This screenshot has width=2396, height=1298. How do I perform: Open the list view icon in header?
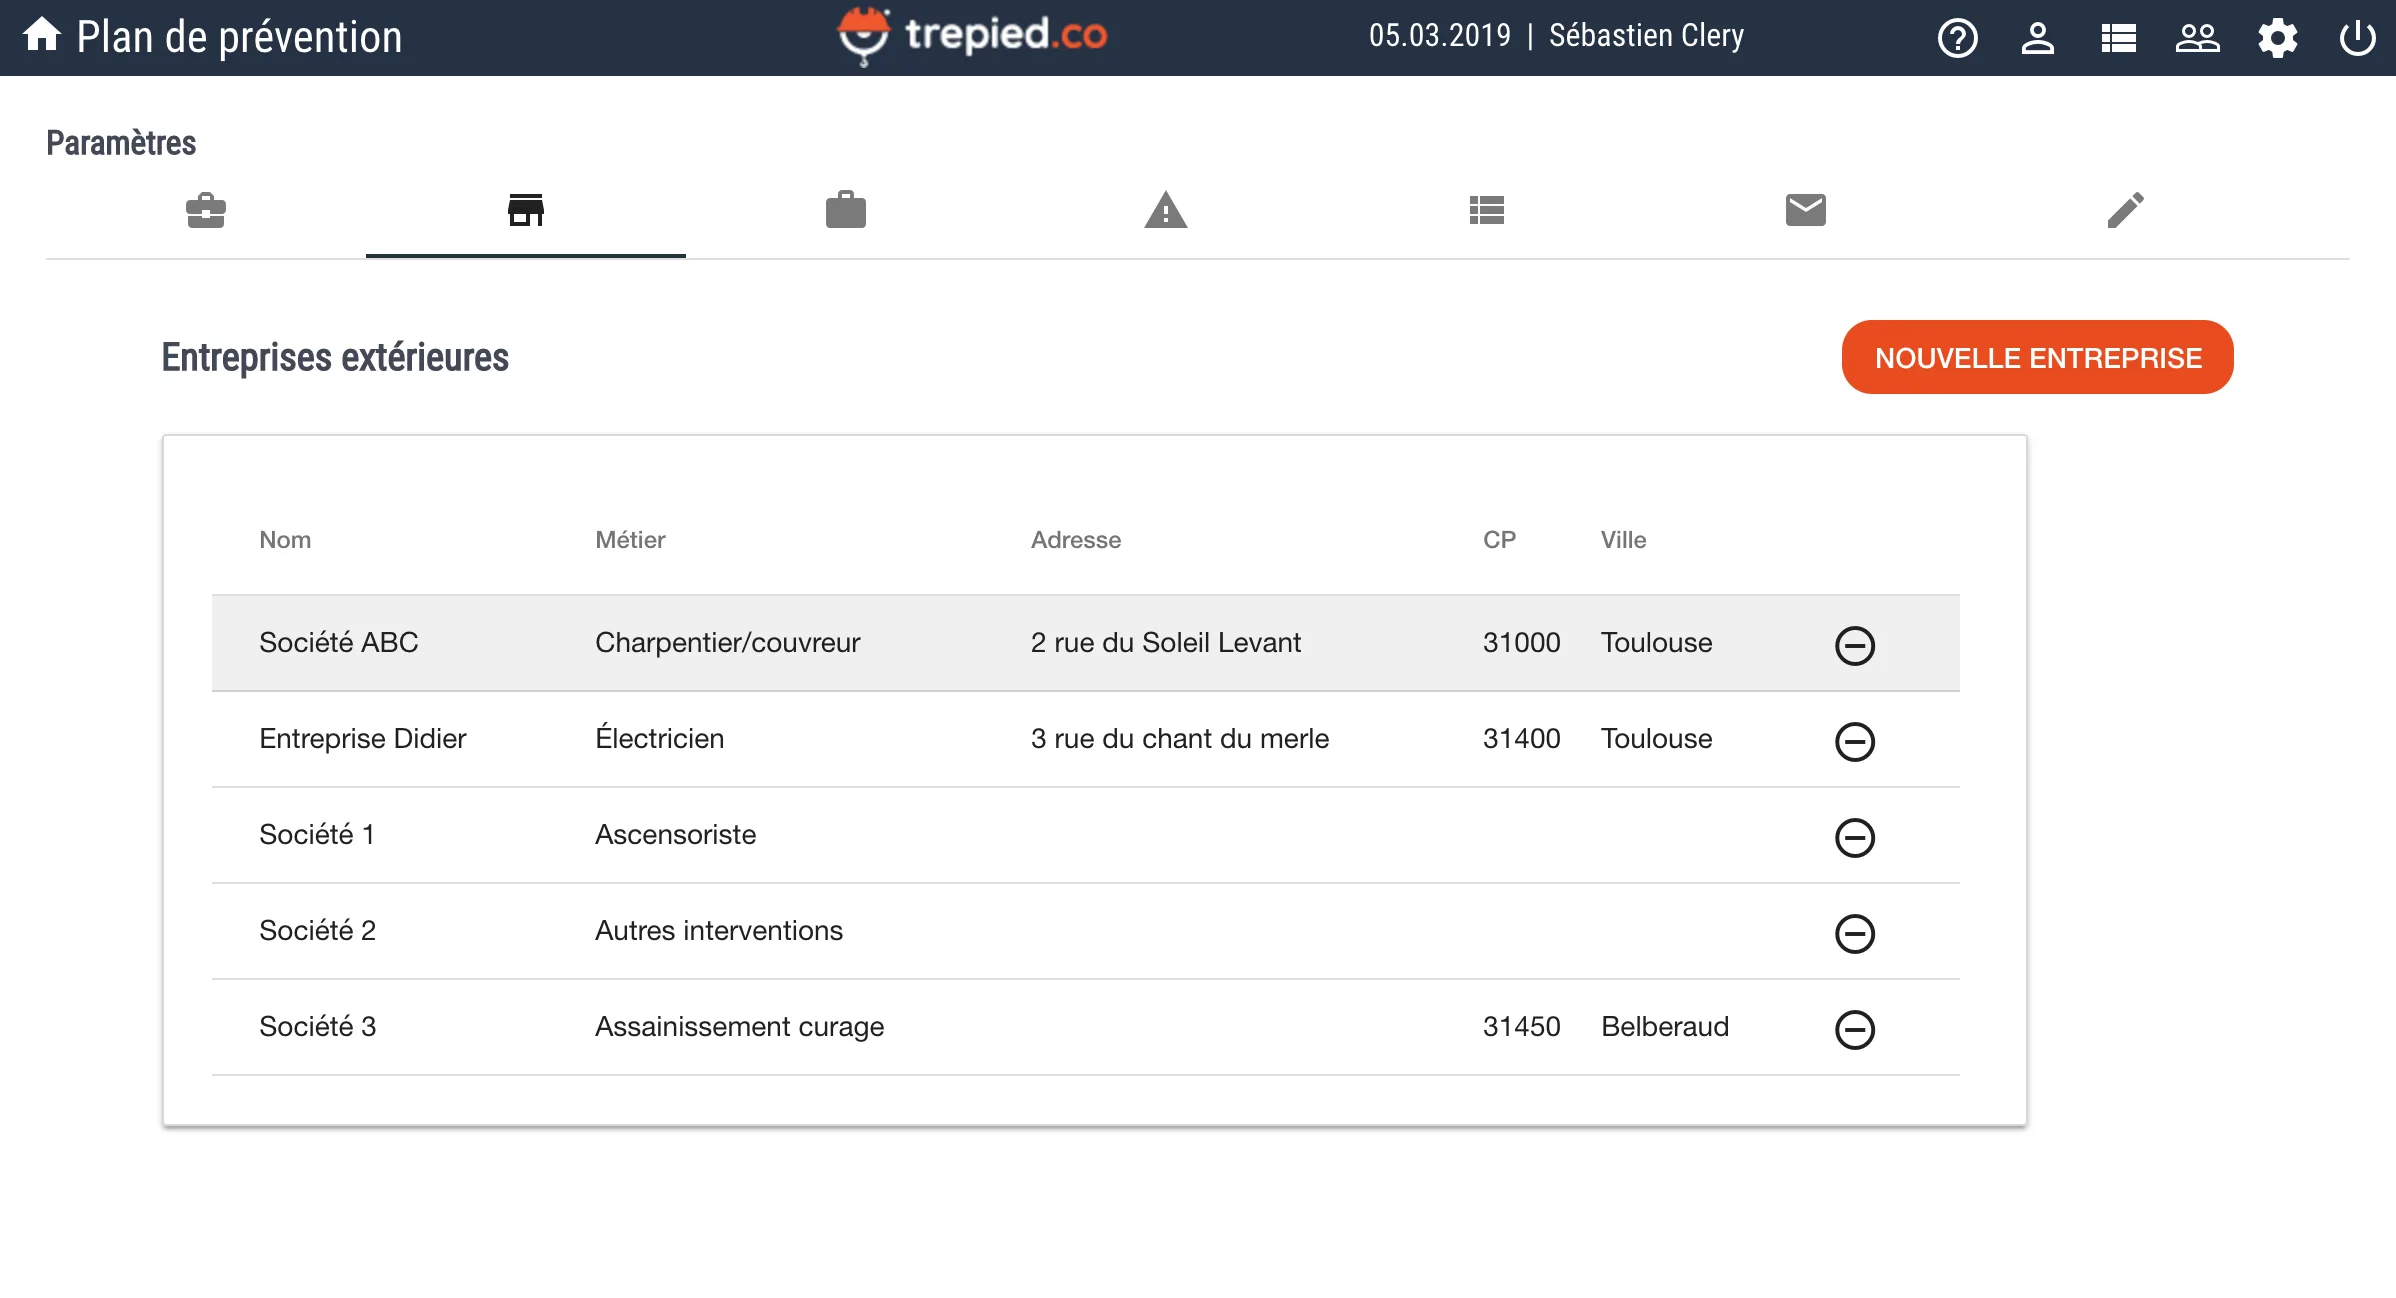tap(2118, 38)
